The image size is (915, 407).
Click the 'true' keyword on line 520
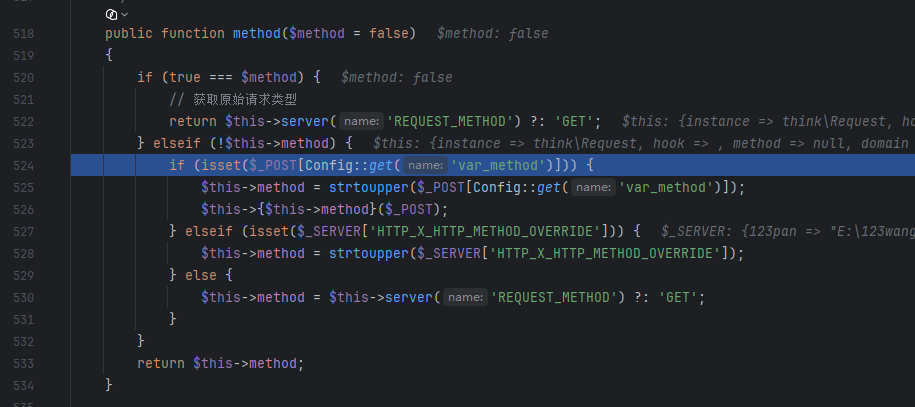click(185, 78)
